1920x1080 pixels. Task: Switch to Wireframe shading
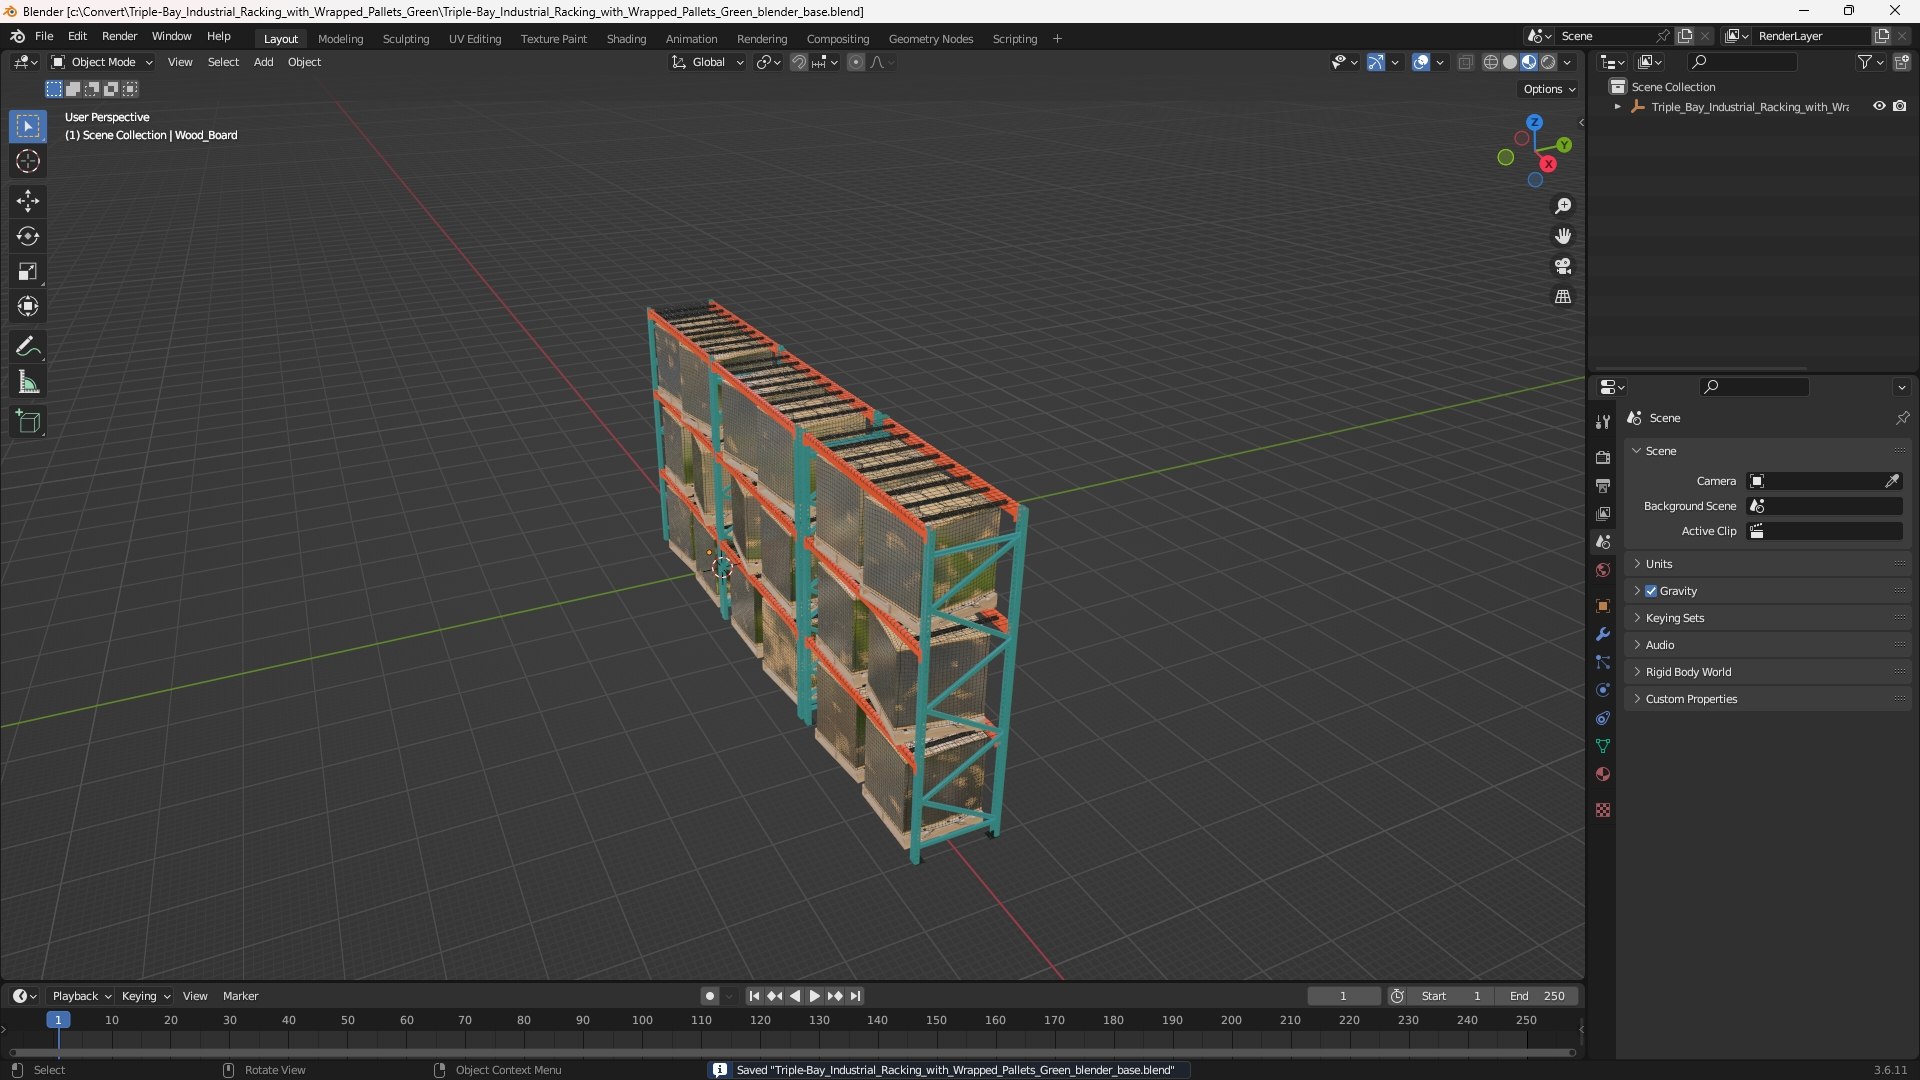point(1490,62)
